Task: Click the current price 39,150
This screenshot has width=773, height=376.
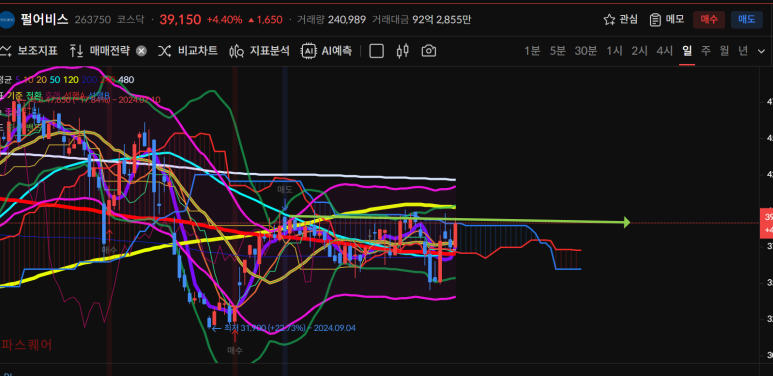Action: pyautogui.click(x=180, y=20)
